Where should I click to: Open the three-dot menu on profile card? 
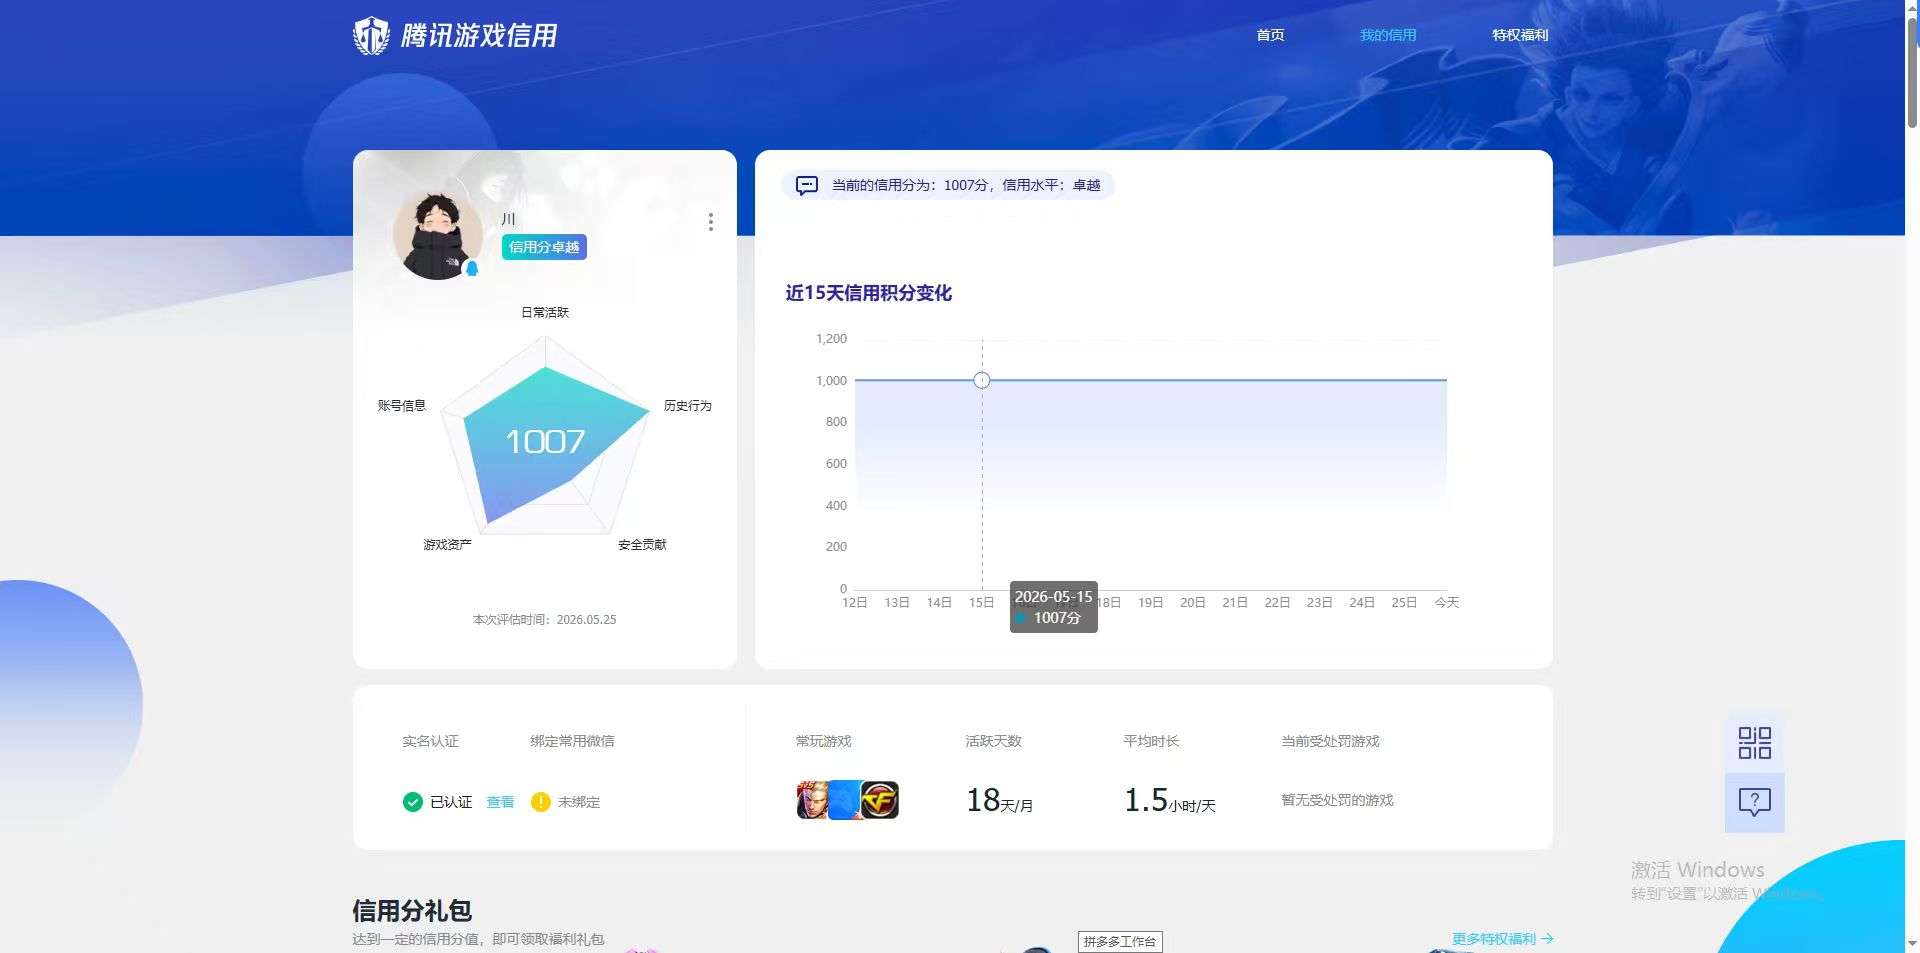click(x=710, y=222)
